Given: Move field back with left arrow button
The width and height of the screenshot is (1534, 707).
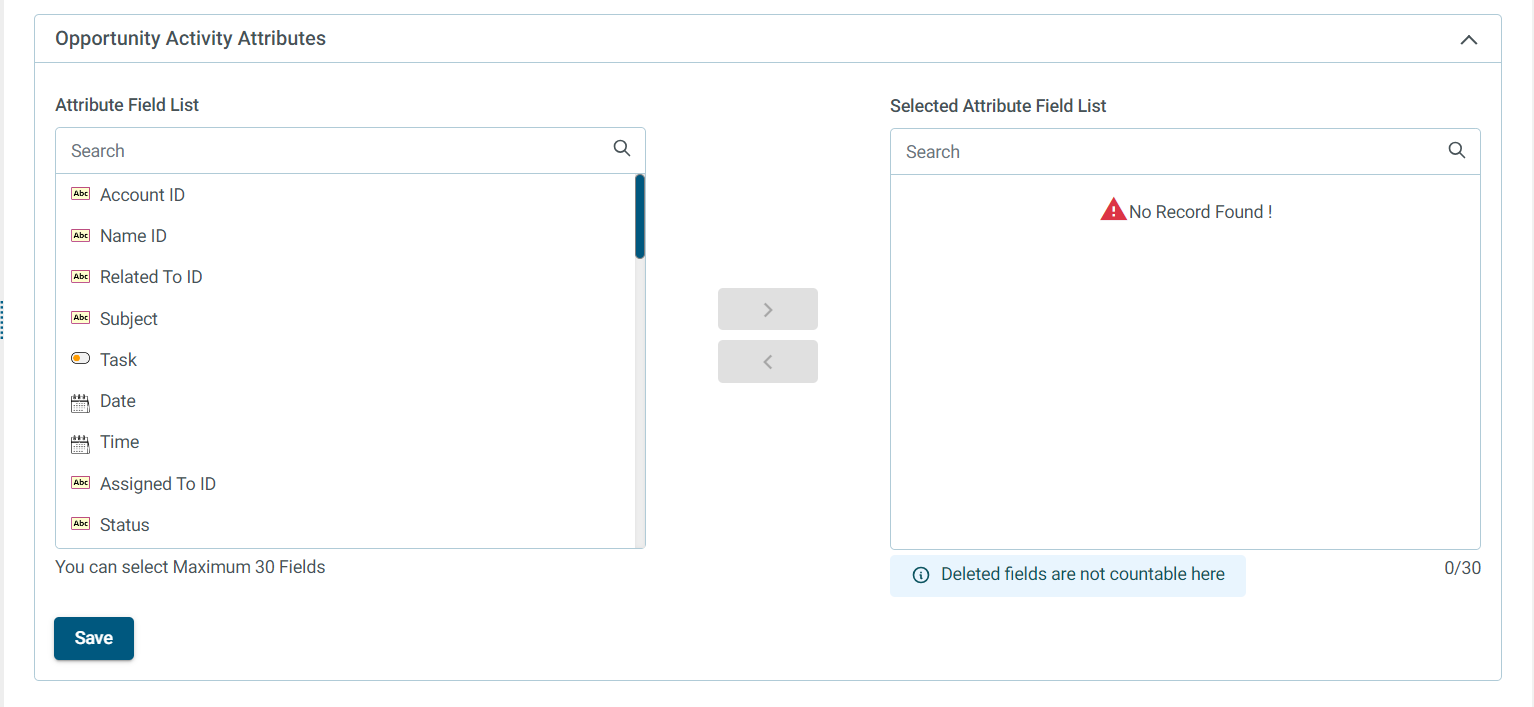Looking at the screenshot, I should (768, 361).
